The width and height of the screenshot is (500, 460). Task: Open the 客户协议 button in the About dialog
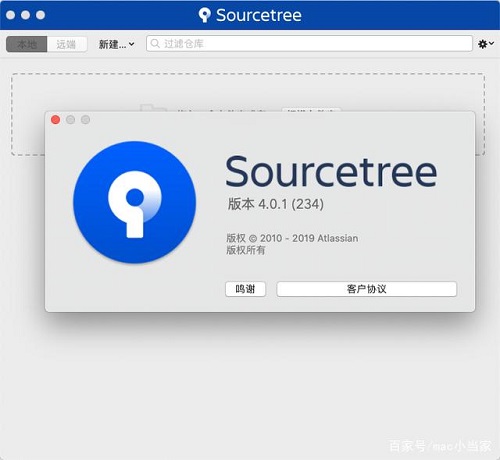click(366, 289)
